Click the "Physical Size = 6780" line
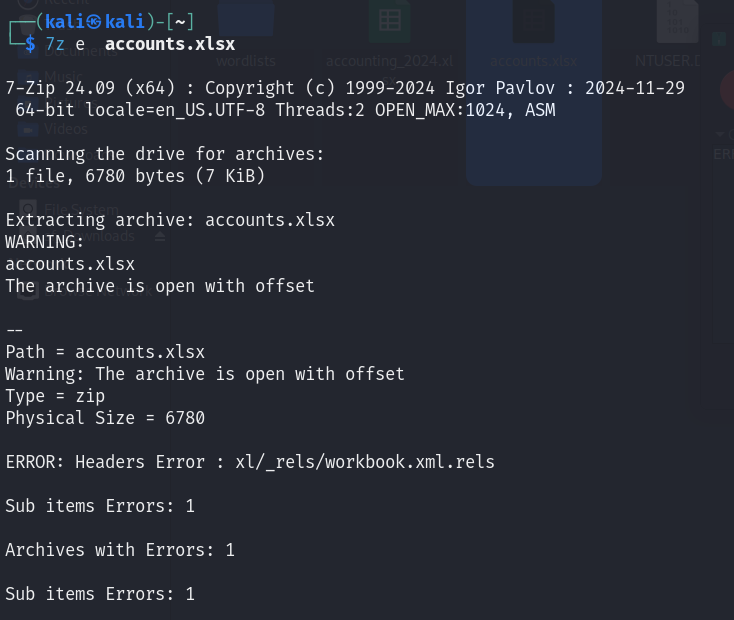 coord(105,418)
